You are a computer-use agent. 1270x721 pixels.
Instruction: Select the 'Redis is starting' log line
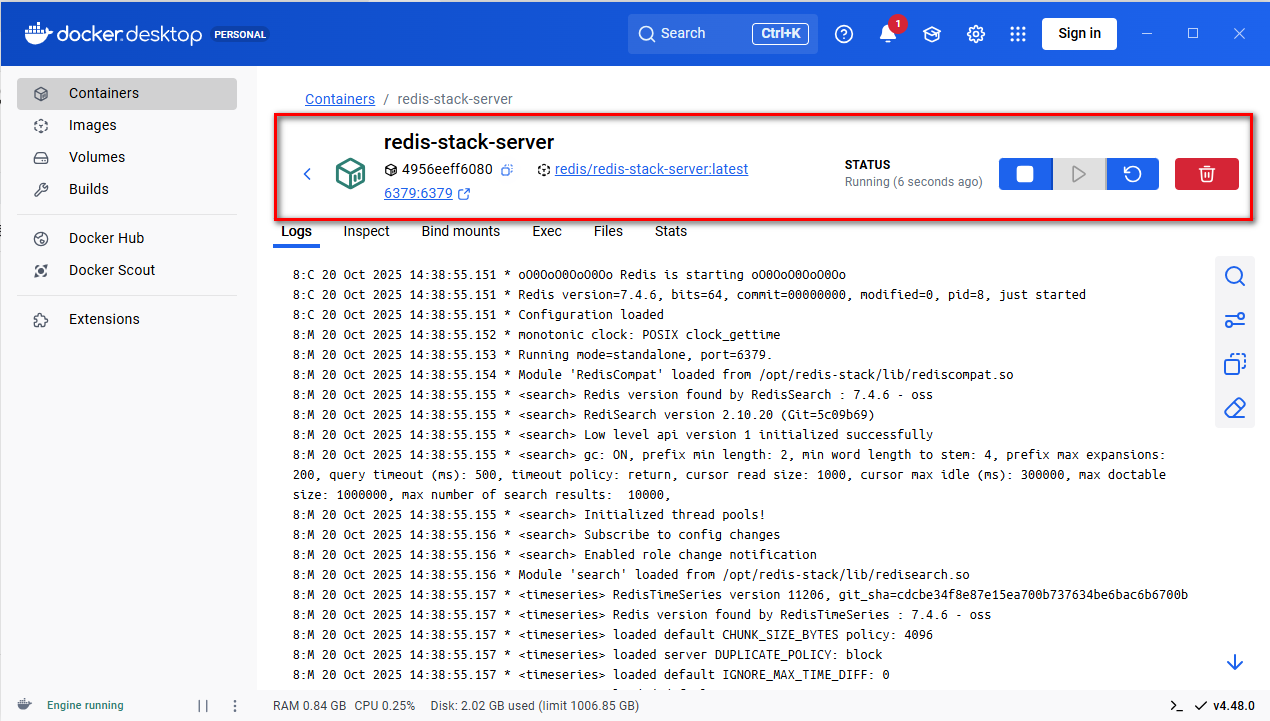(569, 274)
